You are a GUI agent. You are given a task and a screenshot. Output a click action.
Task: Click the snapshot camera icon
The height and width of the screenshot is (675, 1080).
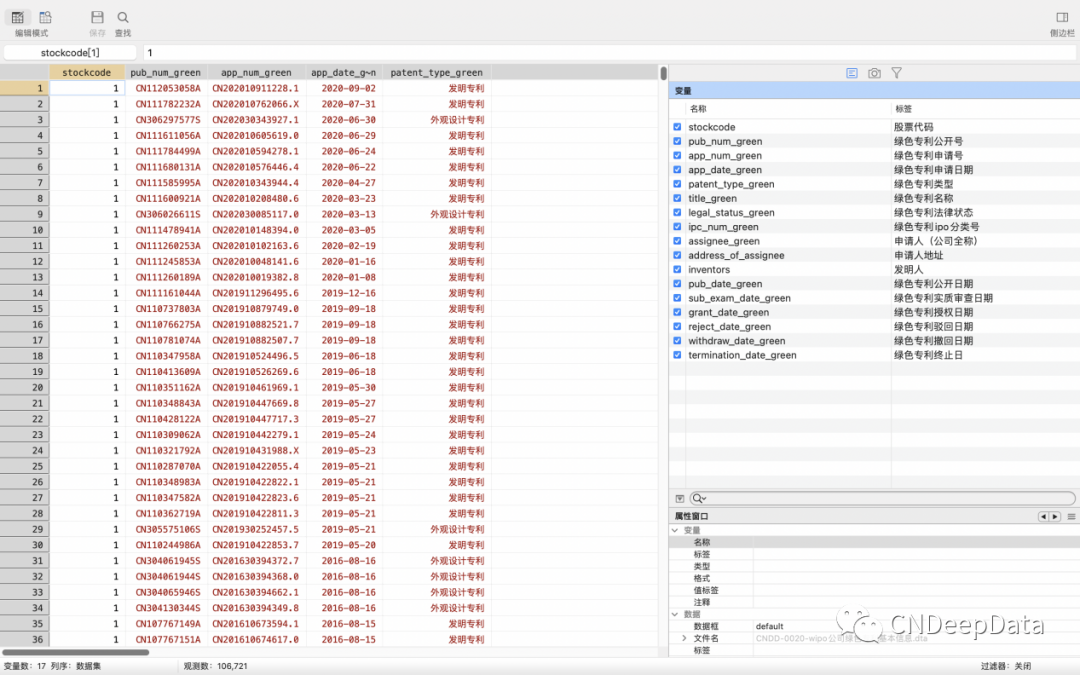[x=874, y=73]
